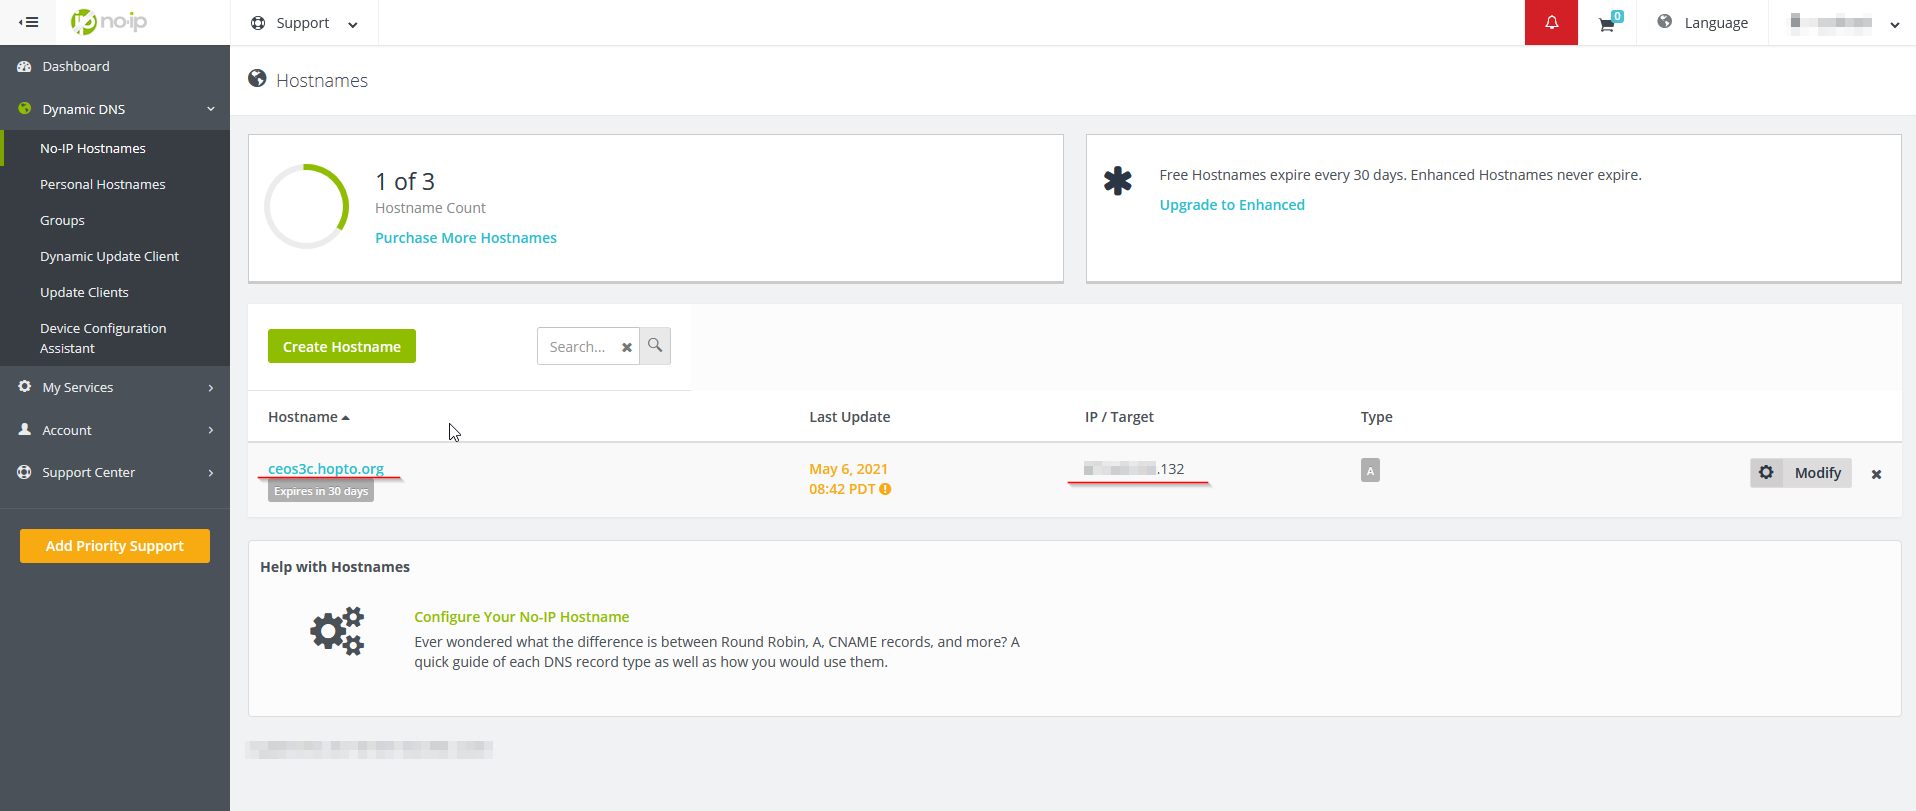Click the hostname count progress ring
Viewport: 1916px width, 811px height.
pos(306,206)
